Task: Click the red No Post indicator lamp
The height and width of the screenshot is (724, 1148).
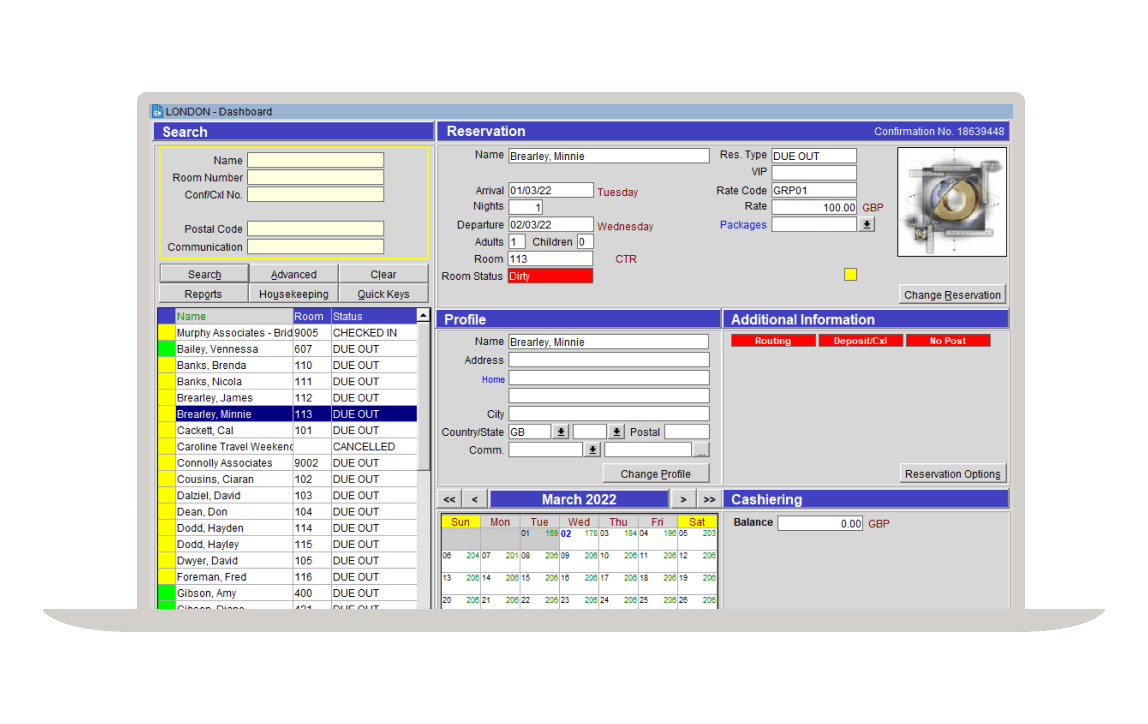Action: click(x=946, y=340)
